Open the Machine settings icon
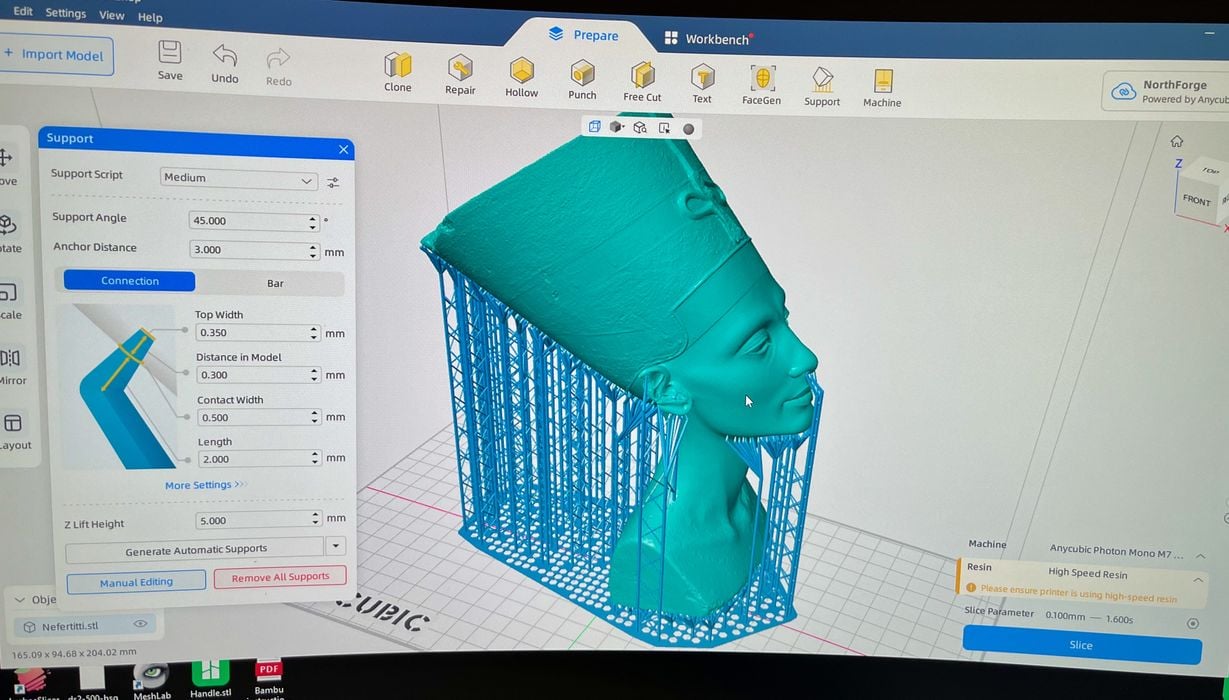This screenshot has height=700, width=1229. click(882, 81)
